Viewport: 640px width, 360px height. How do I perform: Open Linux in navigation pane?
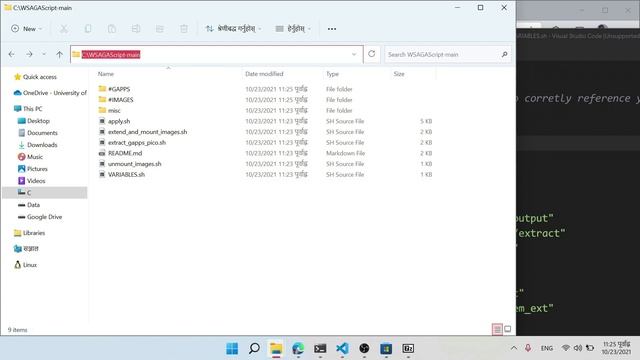[x=25, y=265]
